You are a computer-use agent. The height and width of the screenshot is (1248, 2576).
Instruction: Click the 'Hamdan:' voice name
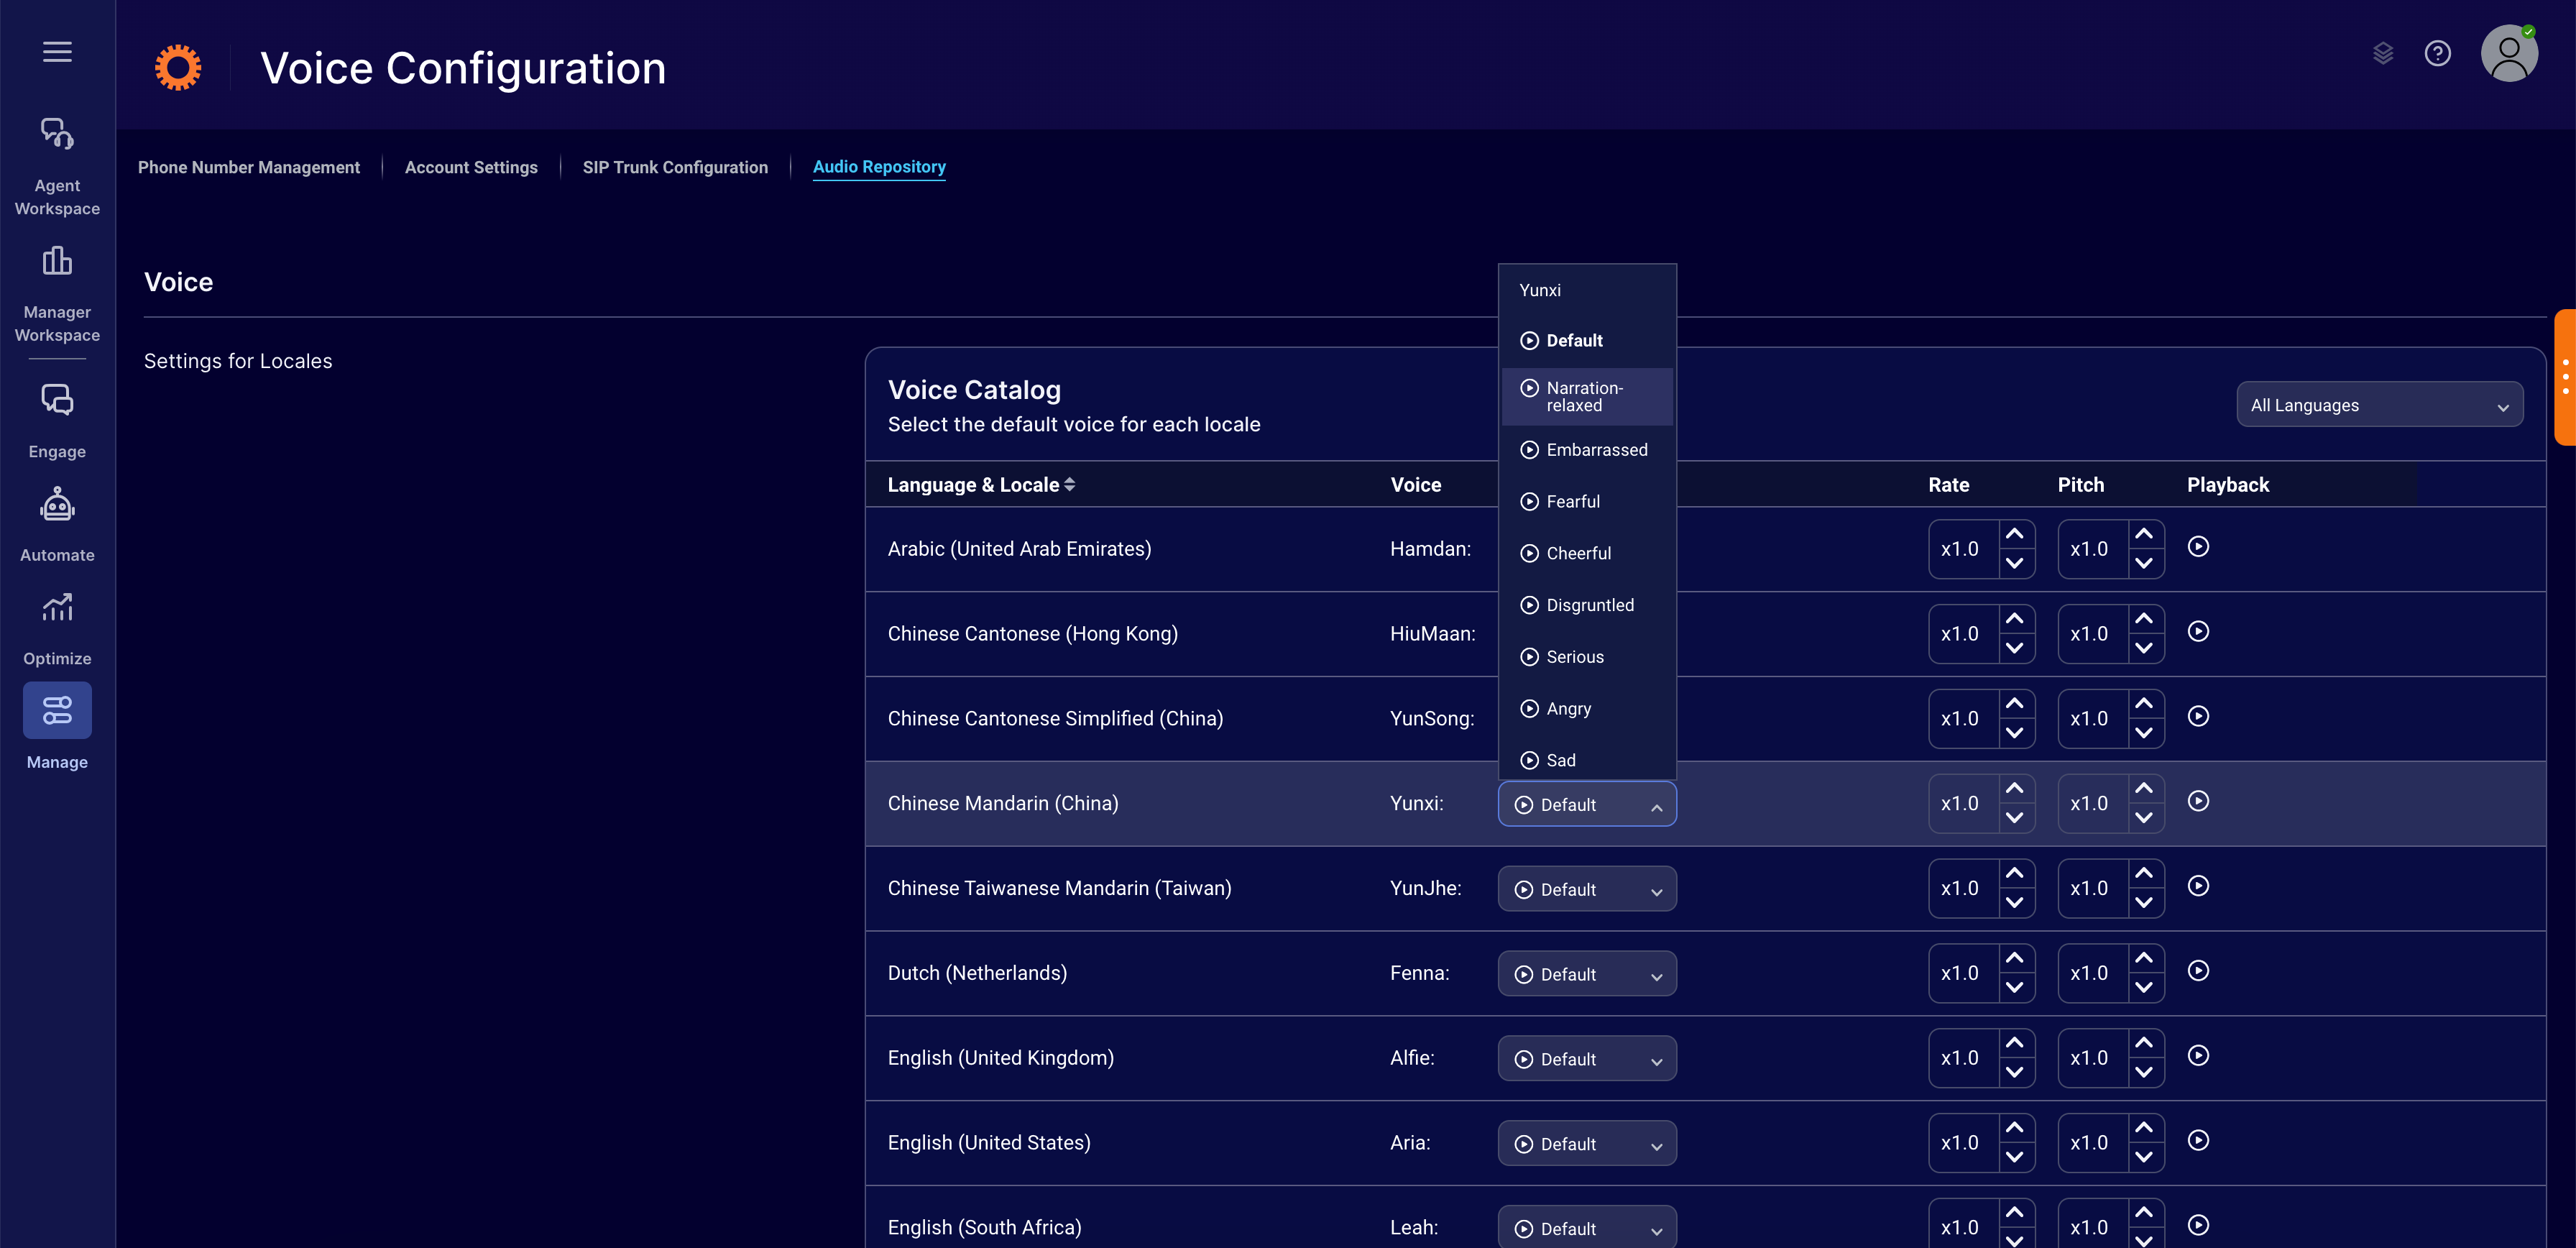pyautogui.click(x=1430, y=549)
